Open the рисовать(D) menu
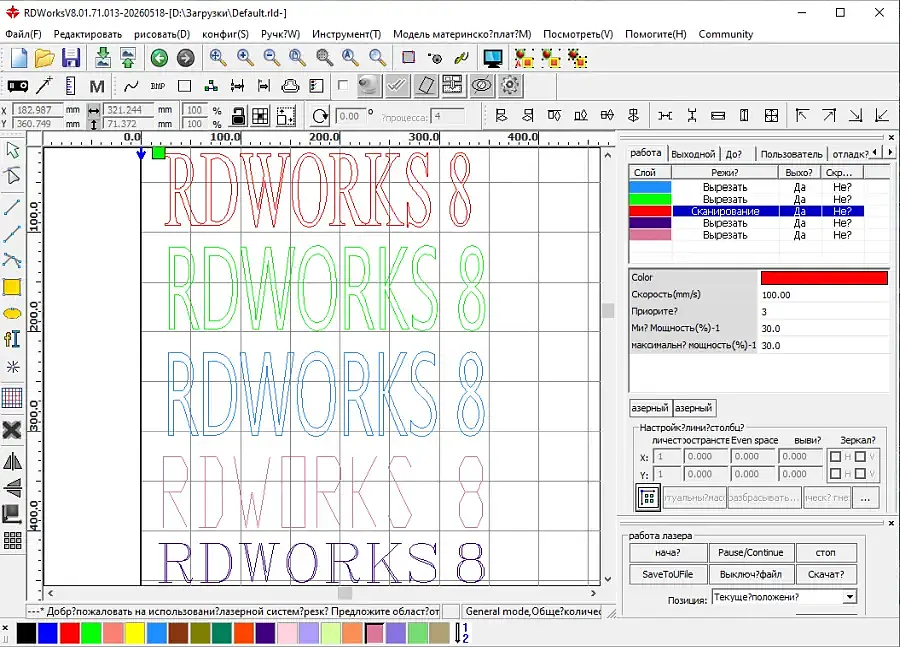 pos(162,34)
